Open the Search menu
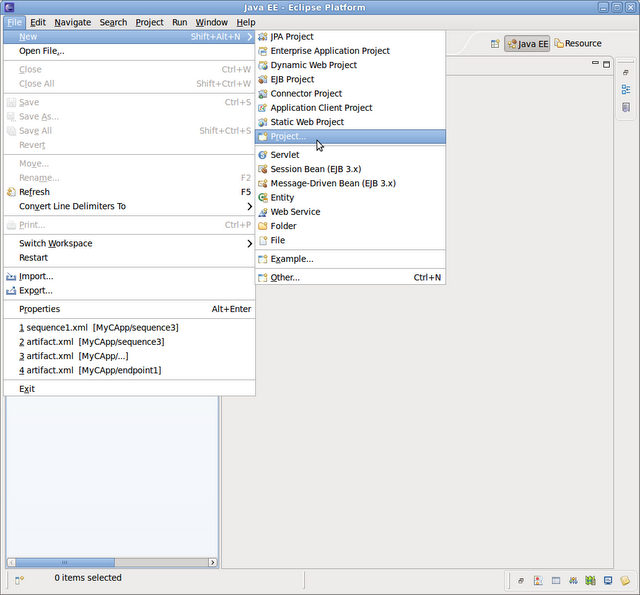Image resolution: width=640 pixels, height=595 pixels. point(113,22)
